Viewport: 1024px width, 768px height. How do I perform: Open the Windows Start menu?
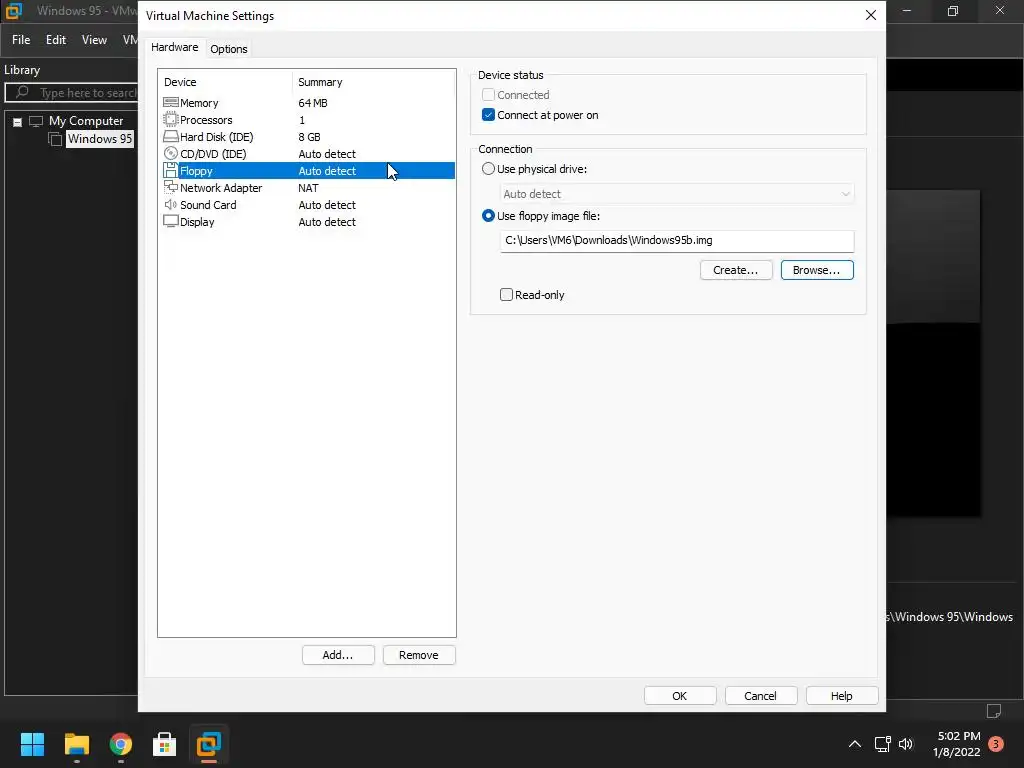click(x=32, y=744)
